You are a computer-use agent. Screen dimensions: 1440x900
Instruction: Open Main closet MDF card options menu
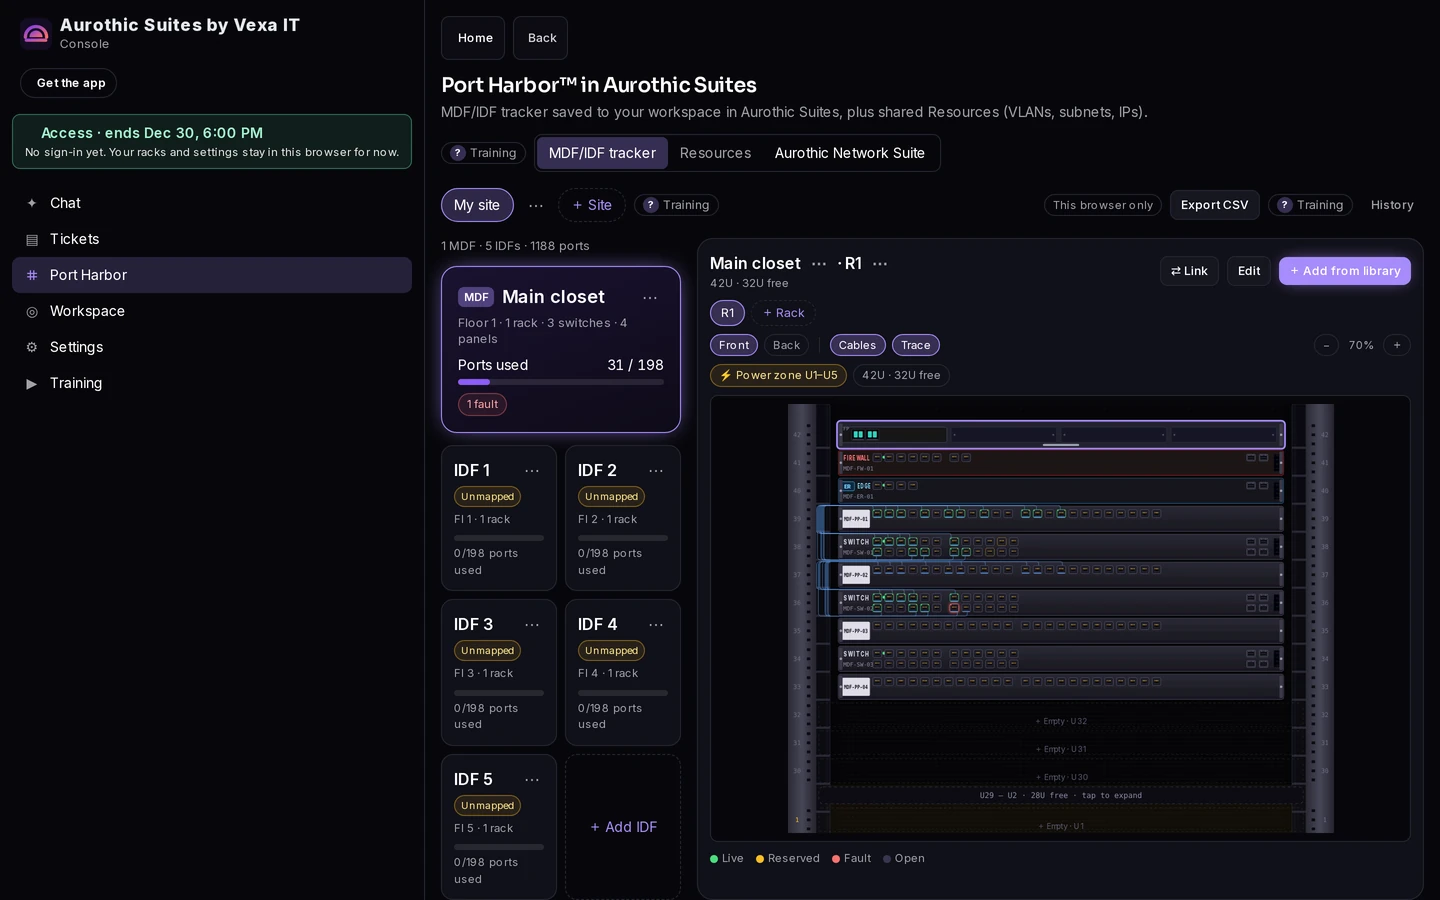coord(650,298)
